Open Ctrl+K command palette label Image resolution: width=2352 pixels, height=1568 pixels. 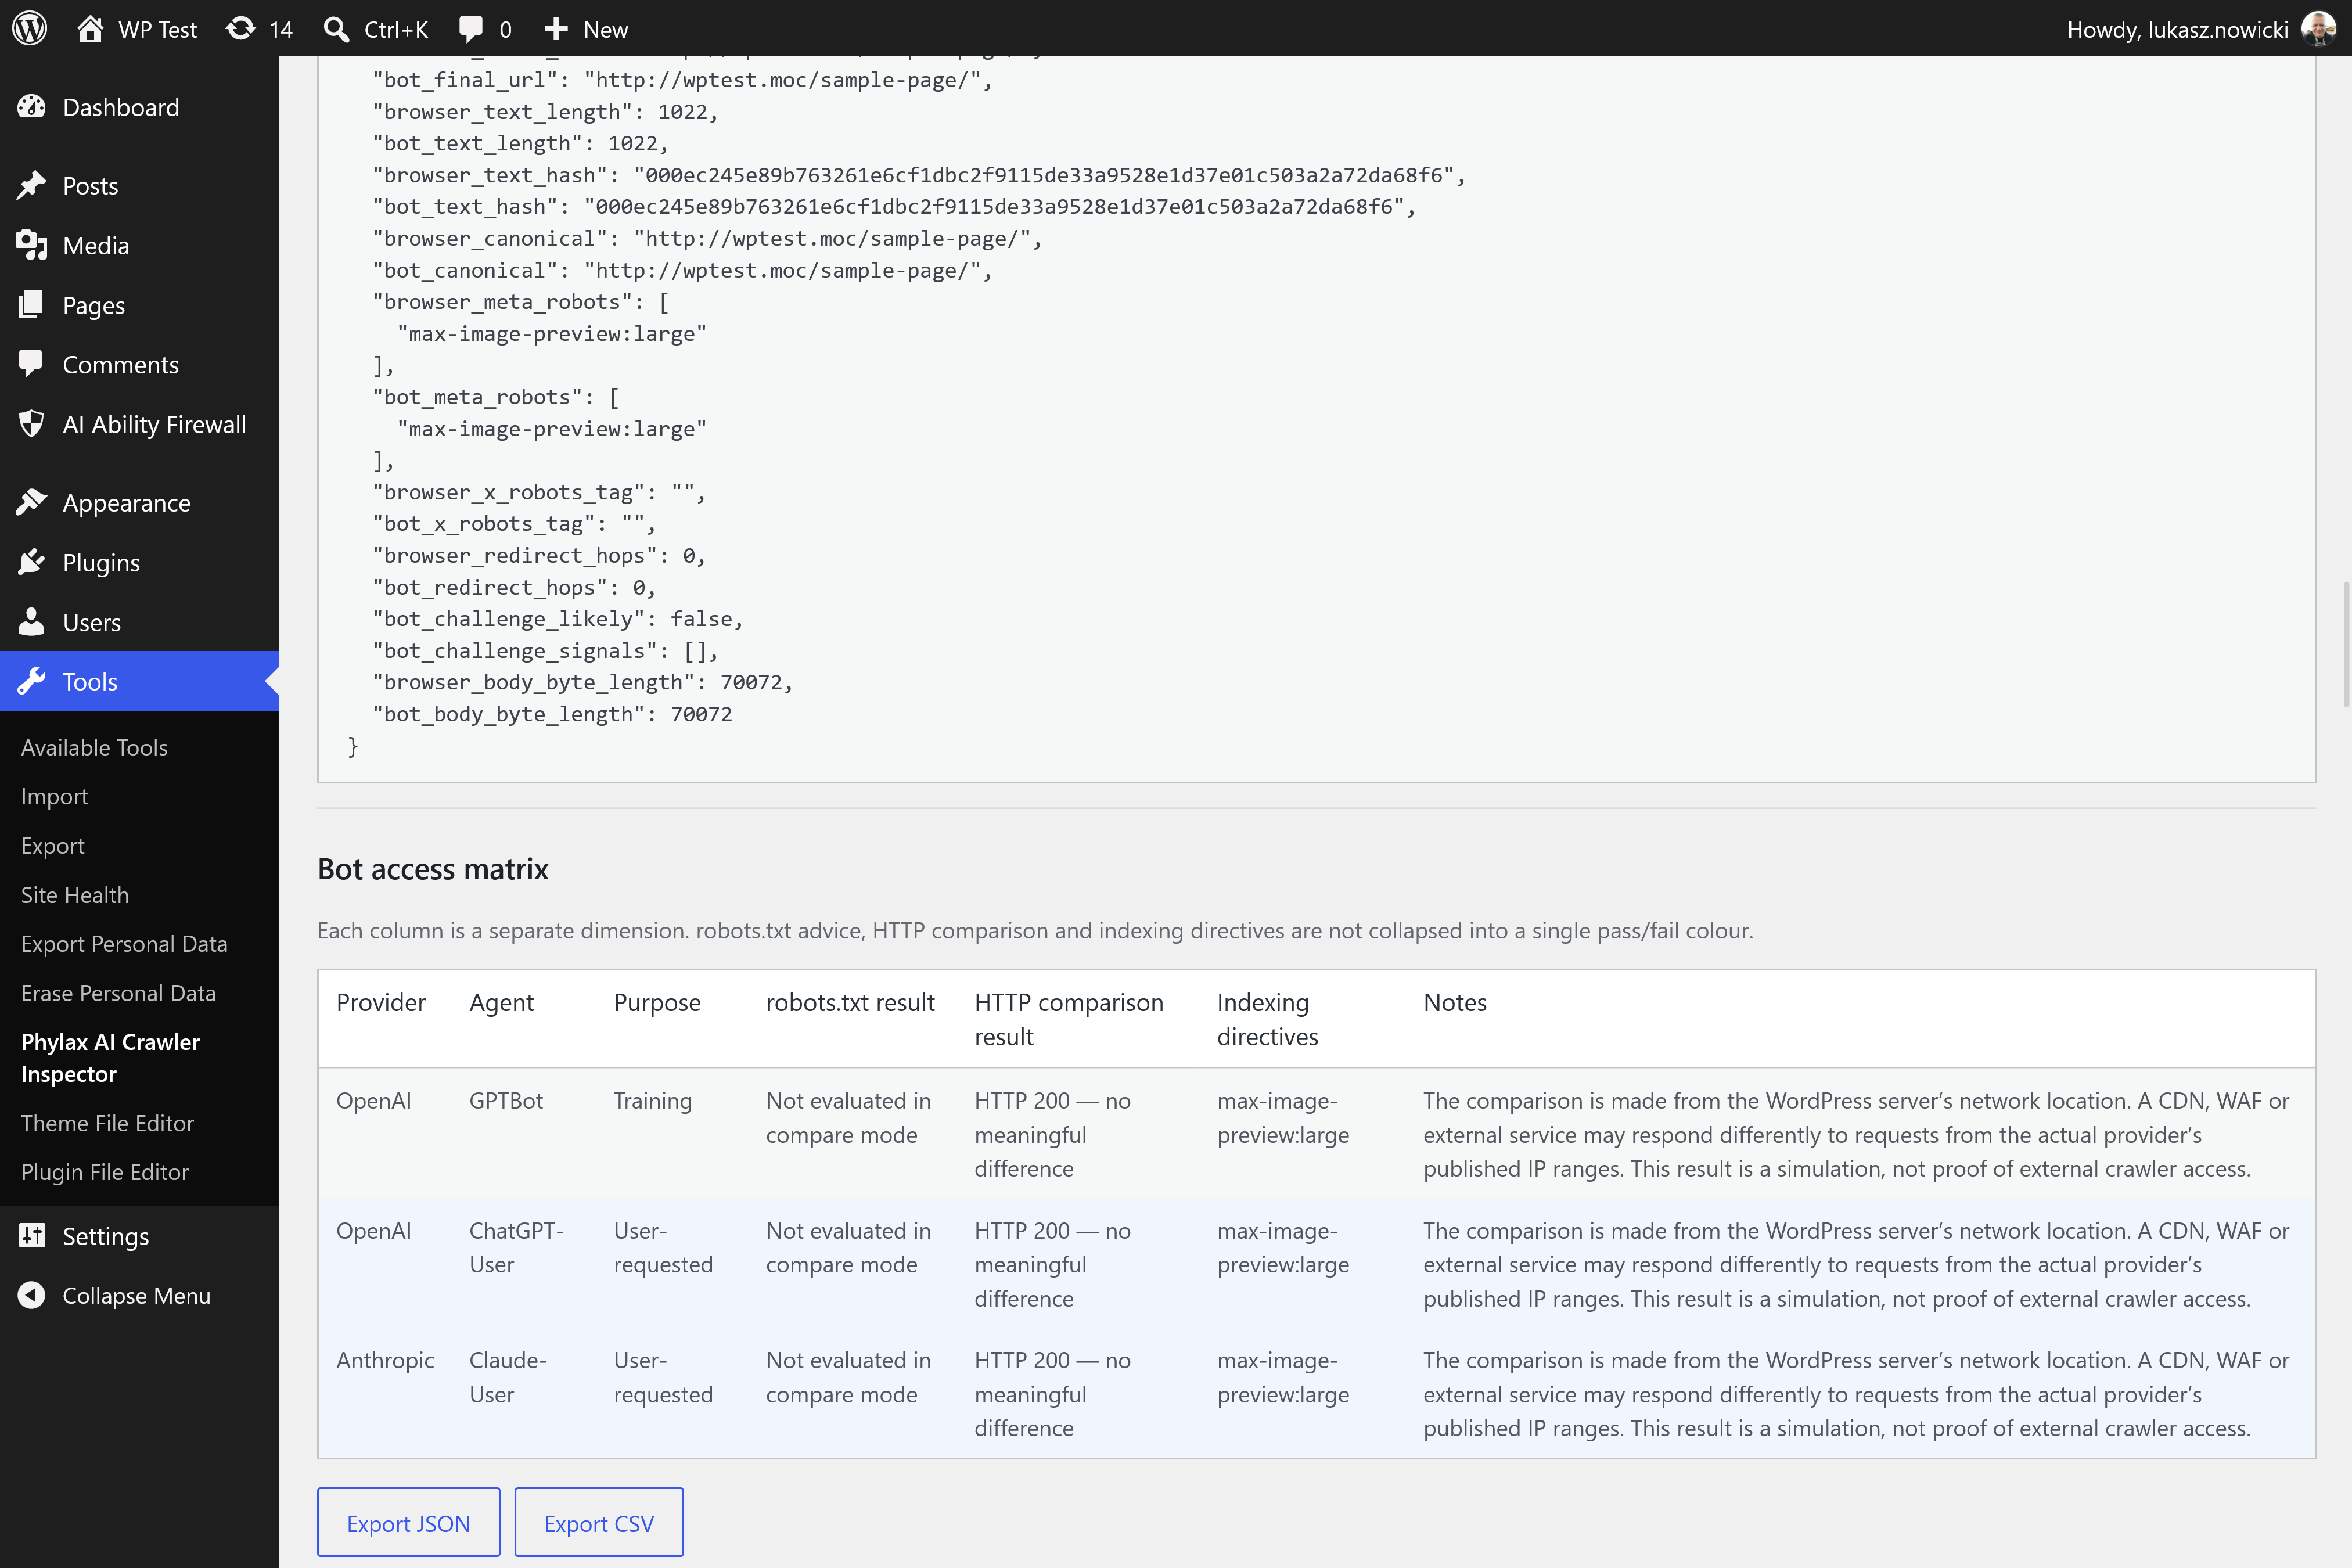[396, 29]
